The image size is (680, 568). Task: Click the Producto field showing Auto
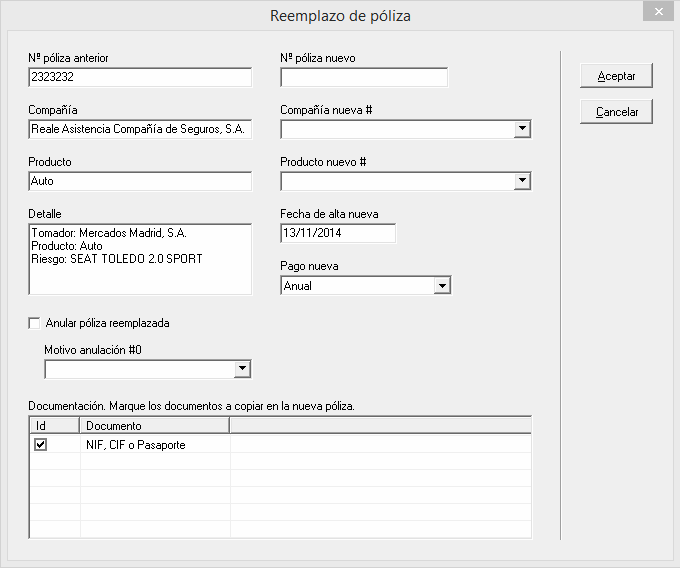[140, 181]
